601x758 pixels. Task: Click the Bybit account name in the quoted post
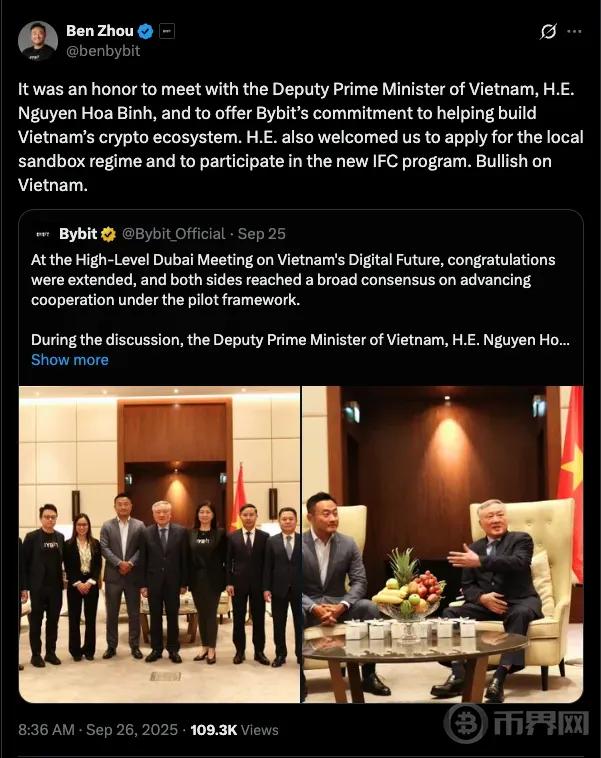click(78, 234)
